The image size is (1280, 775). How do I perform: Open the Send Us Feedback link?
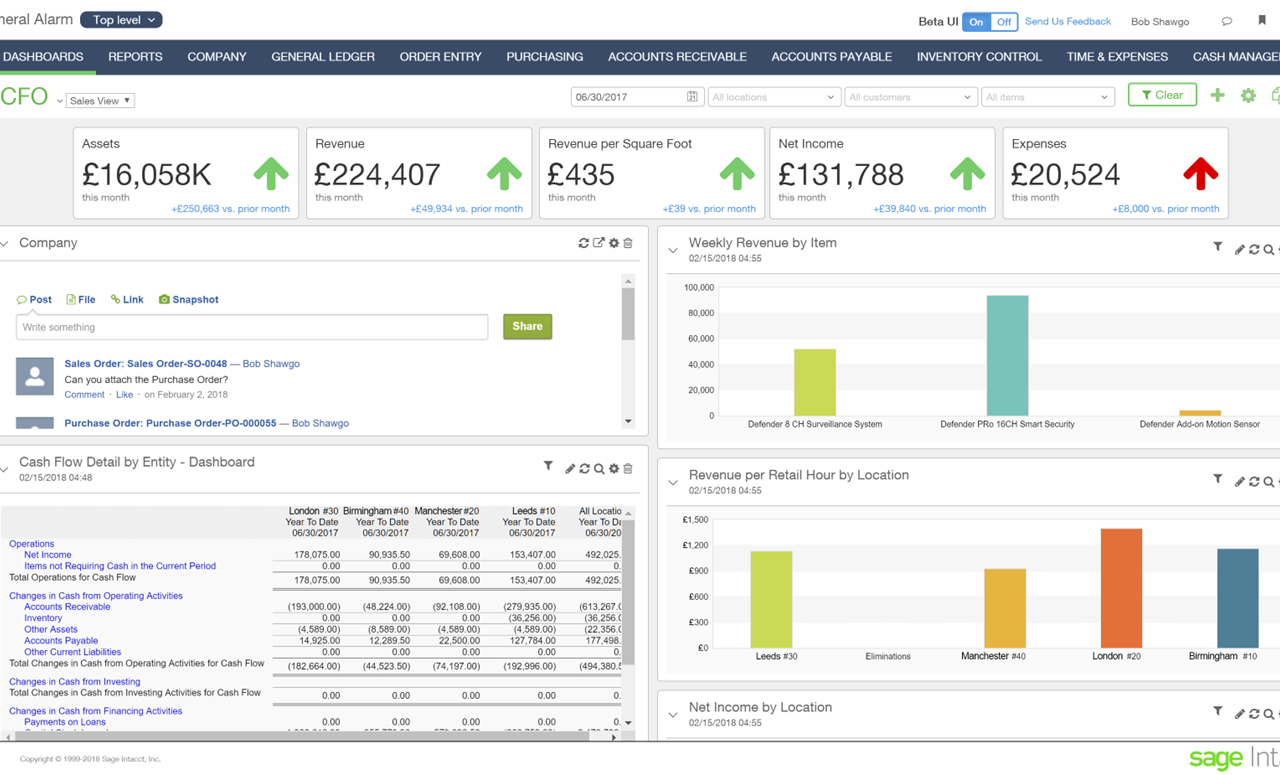coord(1068,21)
